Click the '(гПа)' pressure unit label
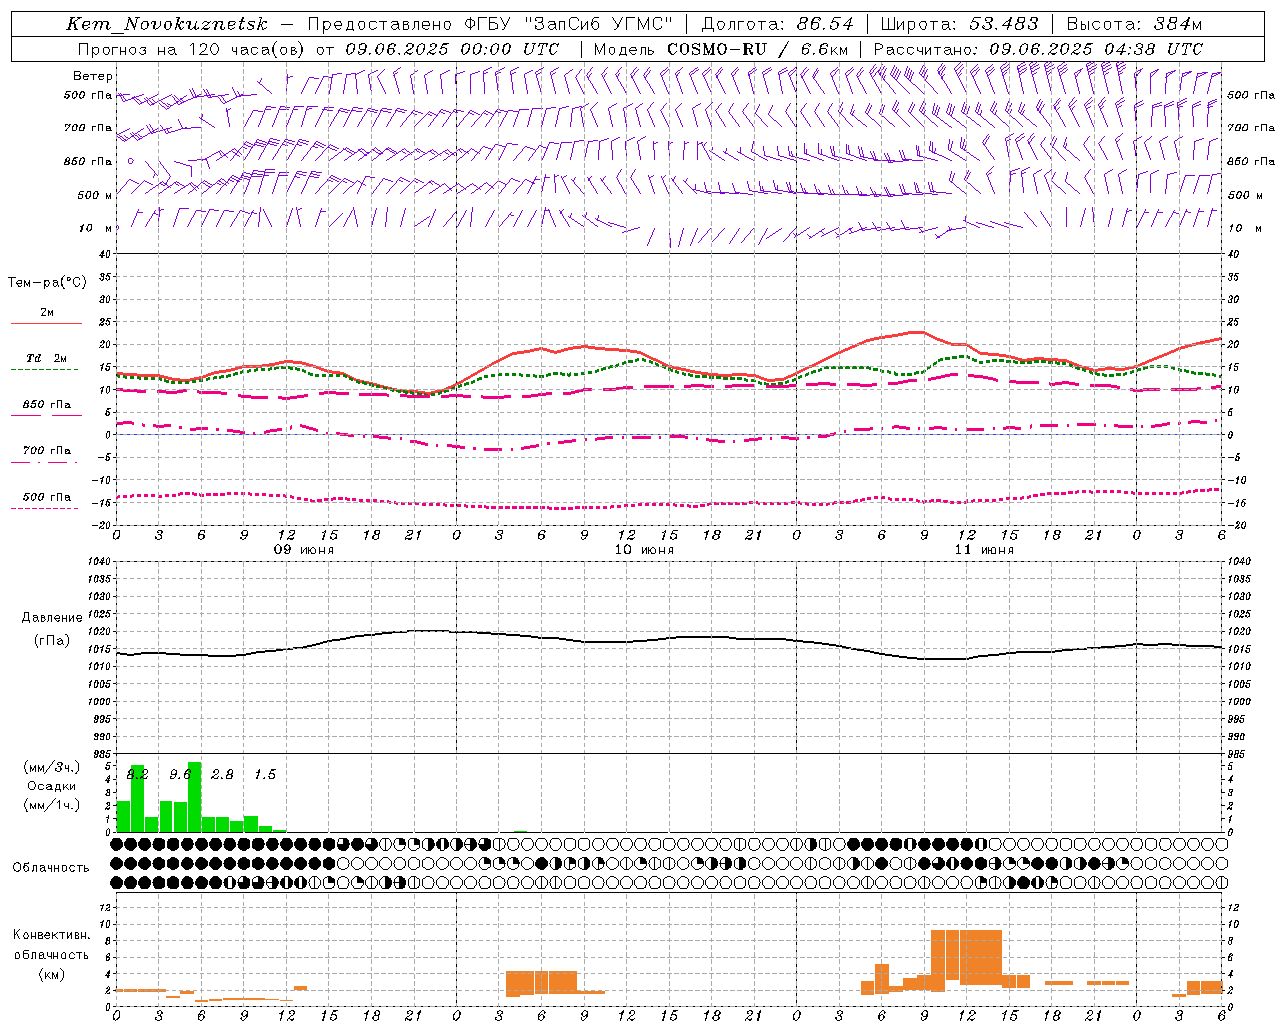Viewport: 1280px width, 1024px height. pos(52,641)
